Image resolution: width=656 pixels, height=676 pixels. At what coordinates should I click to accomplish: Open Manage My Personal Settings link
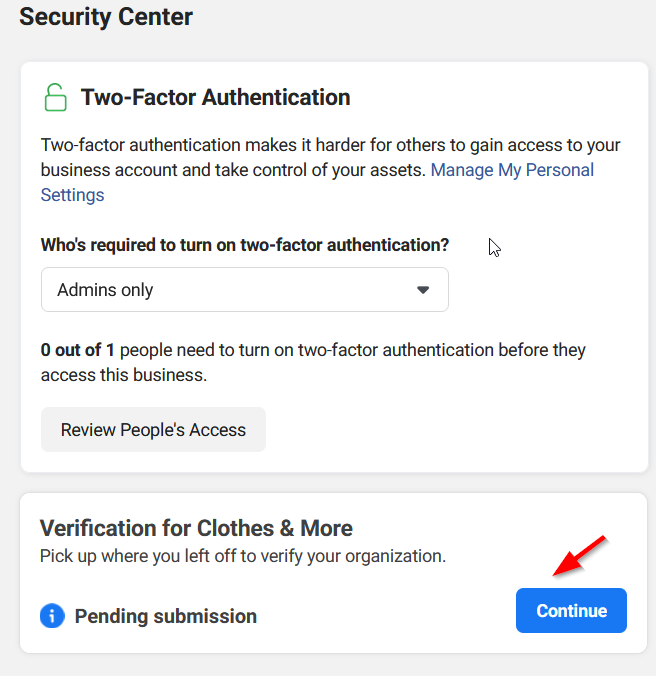click(512, 170)
